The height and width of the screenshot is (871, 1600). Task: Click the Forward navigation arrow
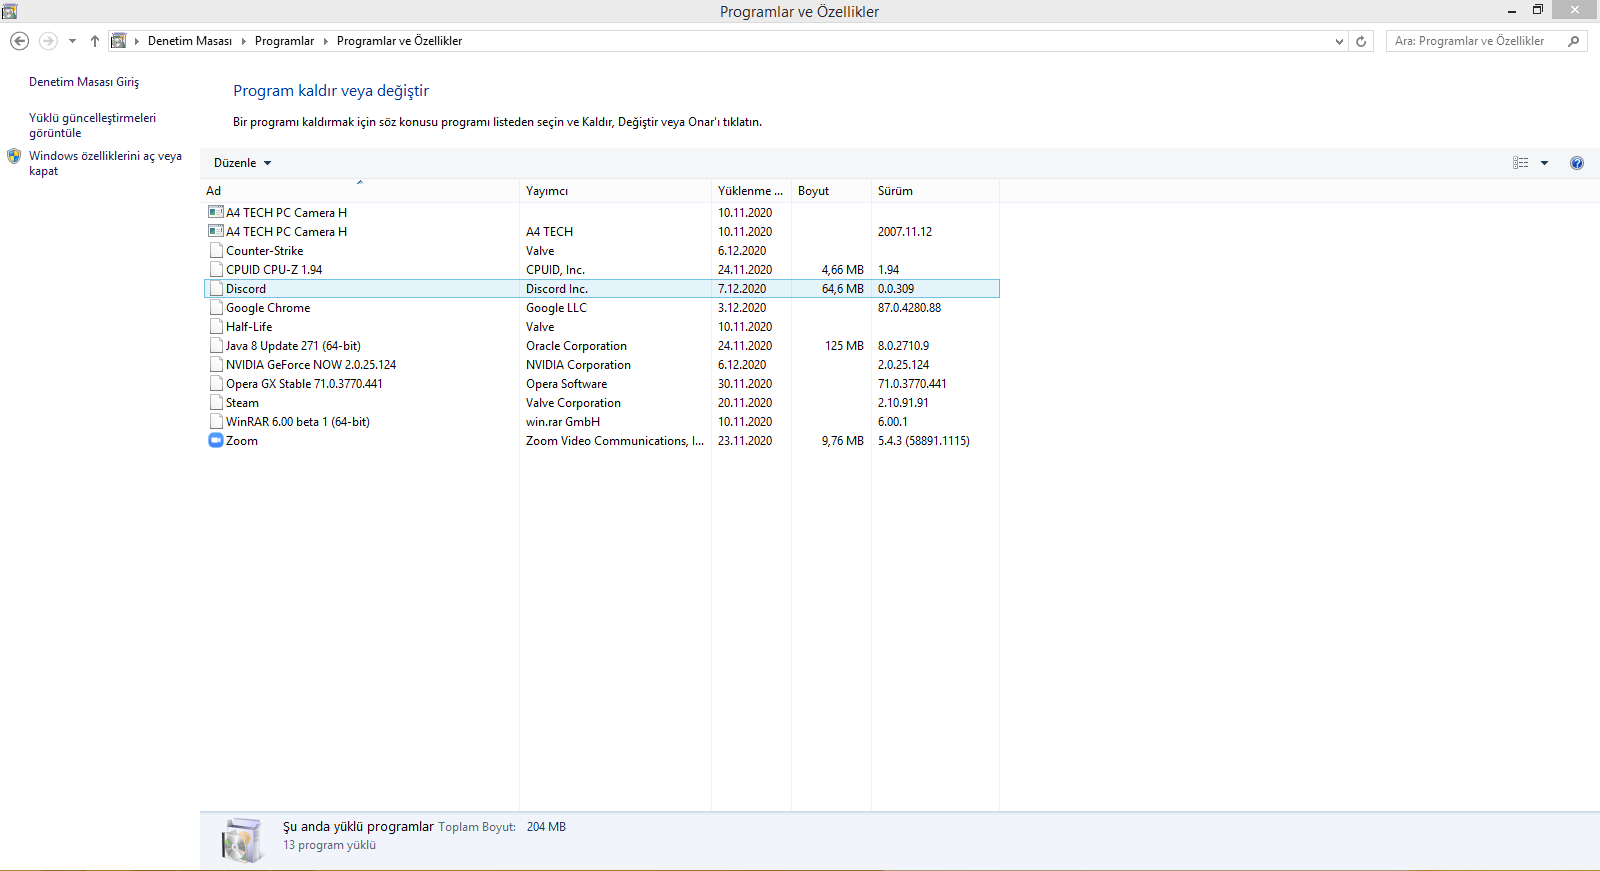(x=48, y=41)
